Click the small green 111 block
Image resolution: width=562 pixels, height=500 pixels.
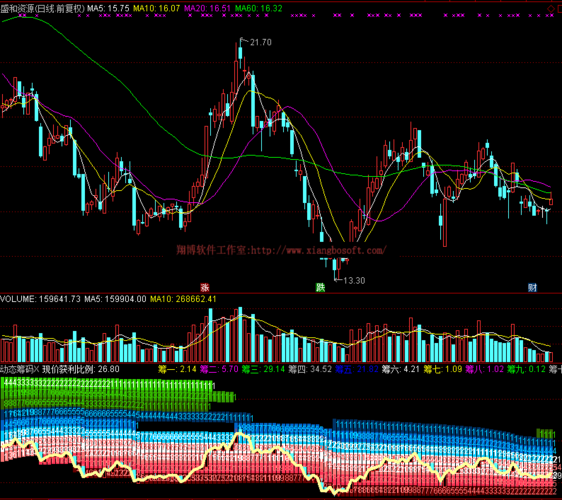click(x=546, y=433)
